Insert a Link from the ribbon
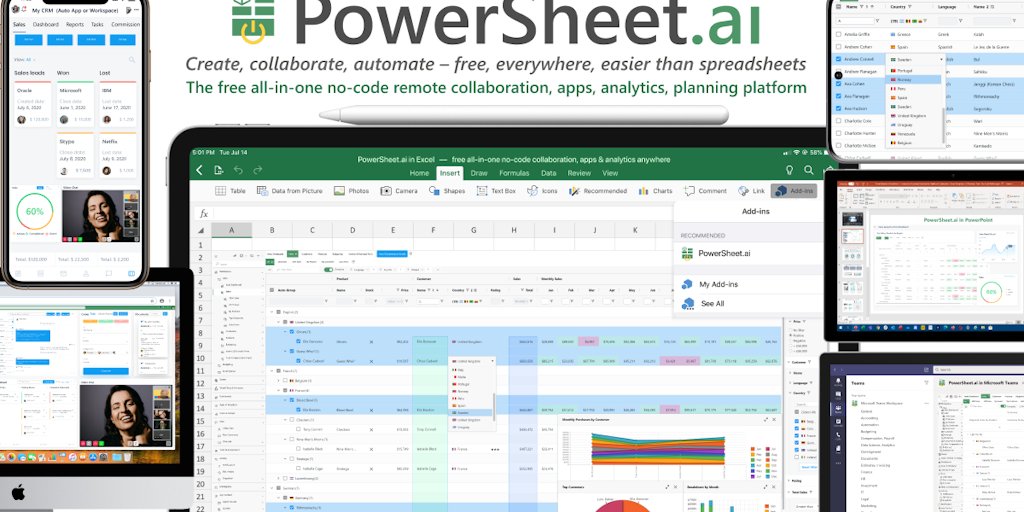 (x=751, y=191)
